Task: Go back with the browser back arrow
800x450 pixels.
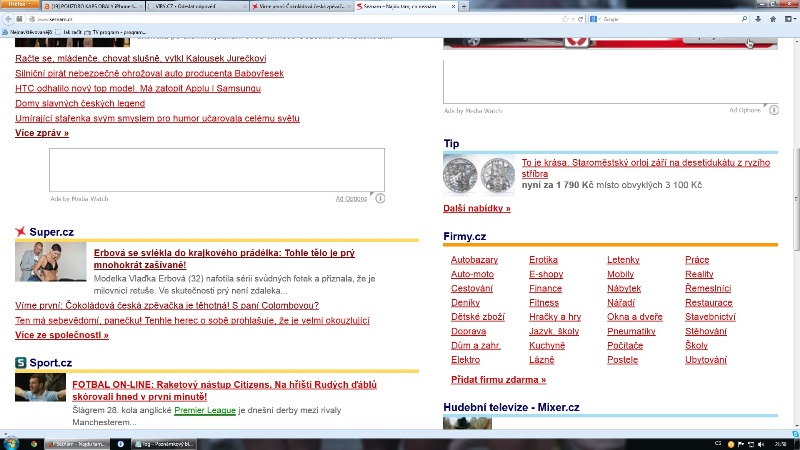Action: pos(8,19)
